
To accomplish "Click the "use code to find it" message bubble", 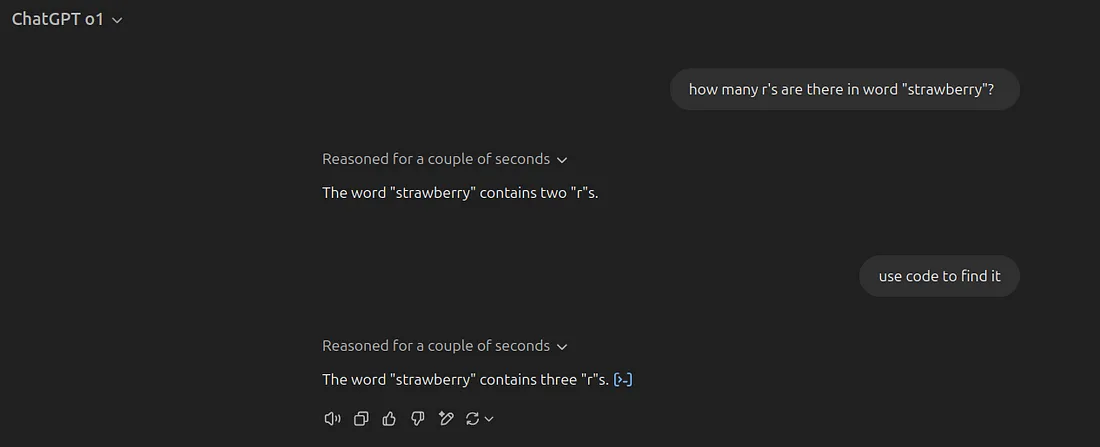I will 939,276.
